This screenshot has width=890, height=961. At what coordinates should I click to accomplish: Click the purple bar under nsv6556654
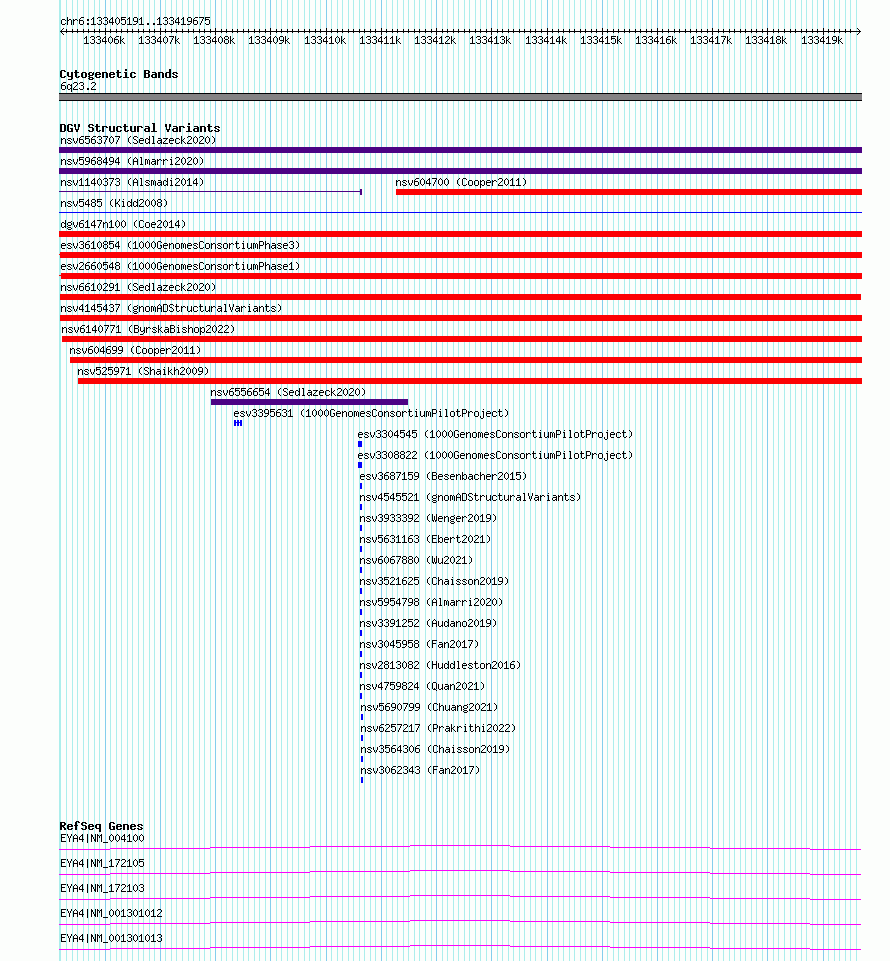pyautogui.click(x=309, y=402)
